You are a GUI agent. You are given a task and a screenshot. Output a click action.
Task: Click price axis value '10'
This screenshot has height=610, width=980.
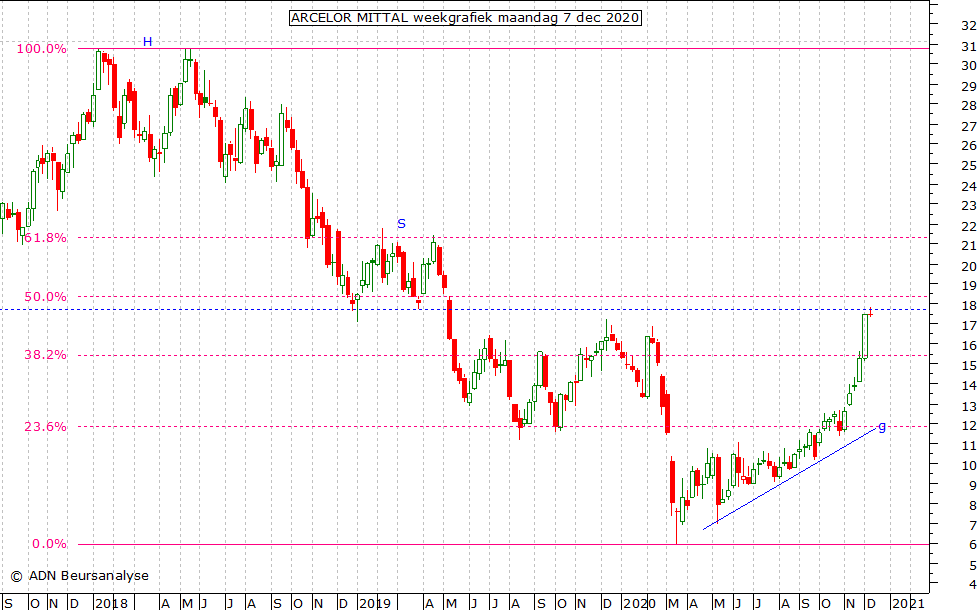969,466
